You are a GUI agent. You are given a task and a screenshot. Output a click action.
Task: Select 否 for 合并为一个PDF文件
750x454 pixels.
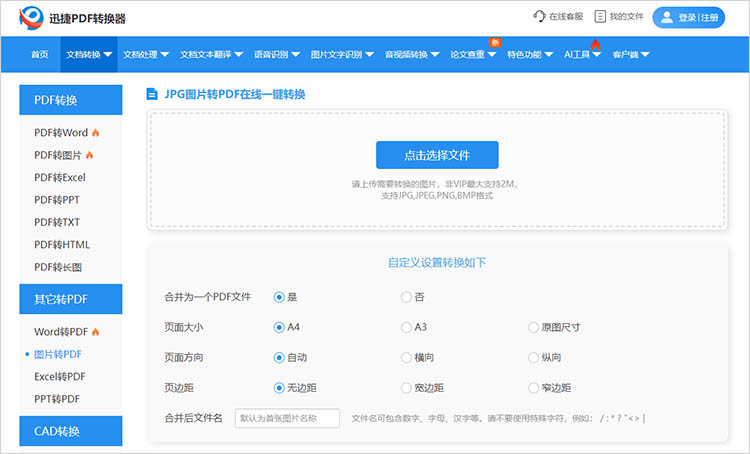tap(406, 297)
